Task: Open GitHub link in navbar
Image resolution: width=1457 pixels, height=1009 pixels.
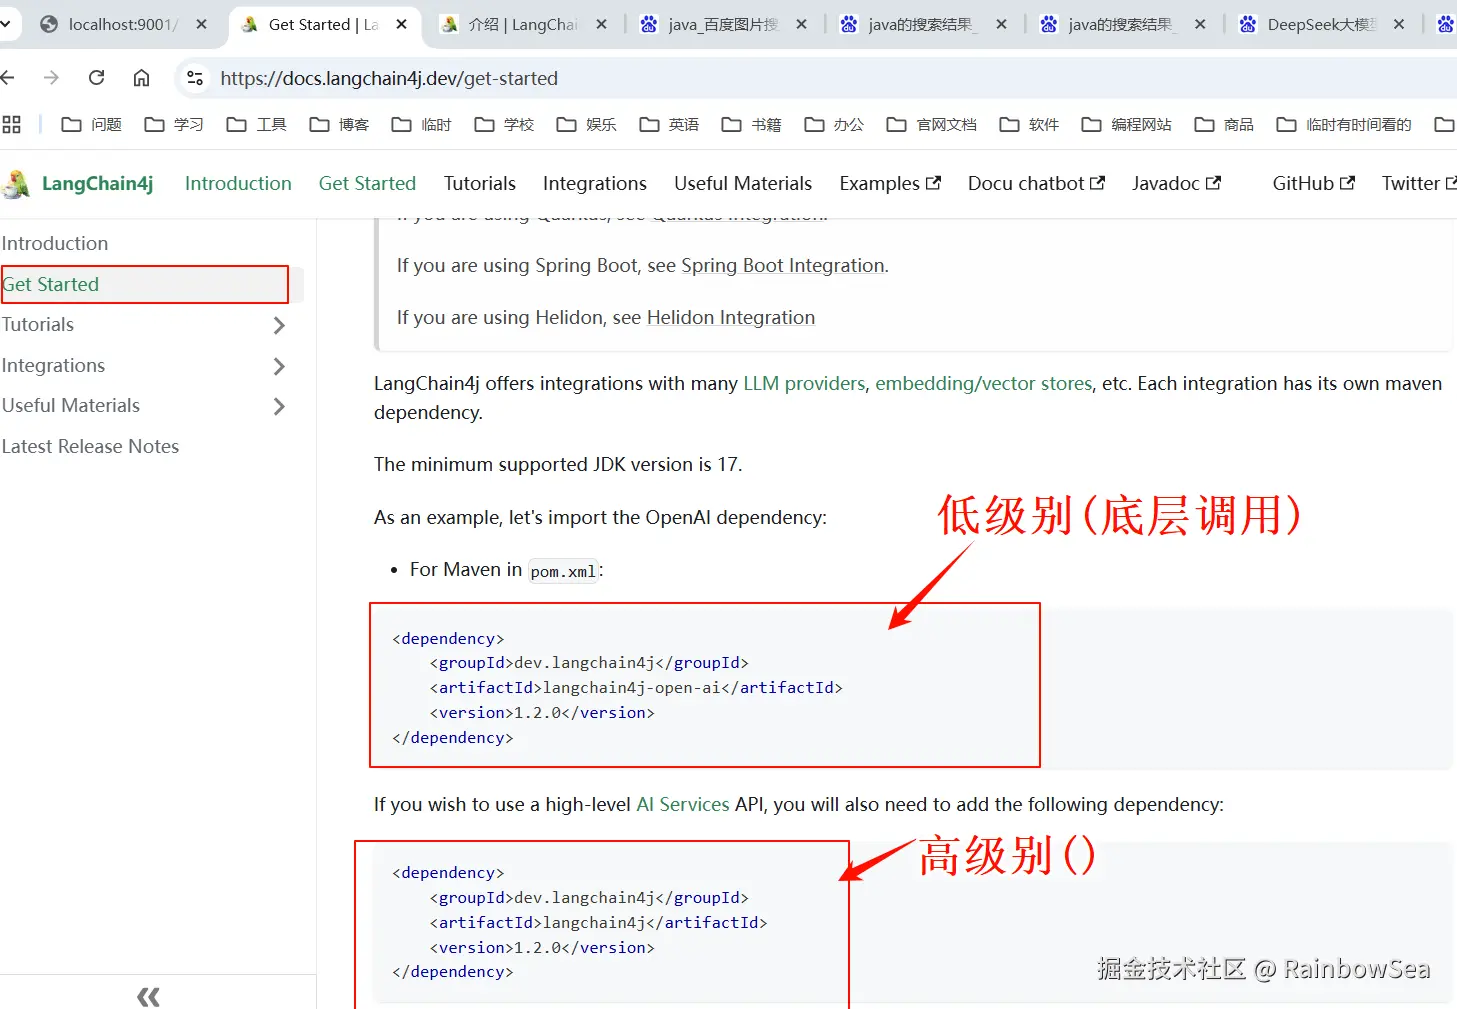Action: pos(1313,183)
